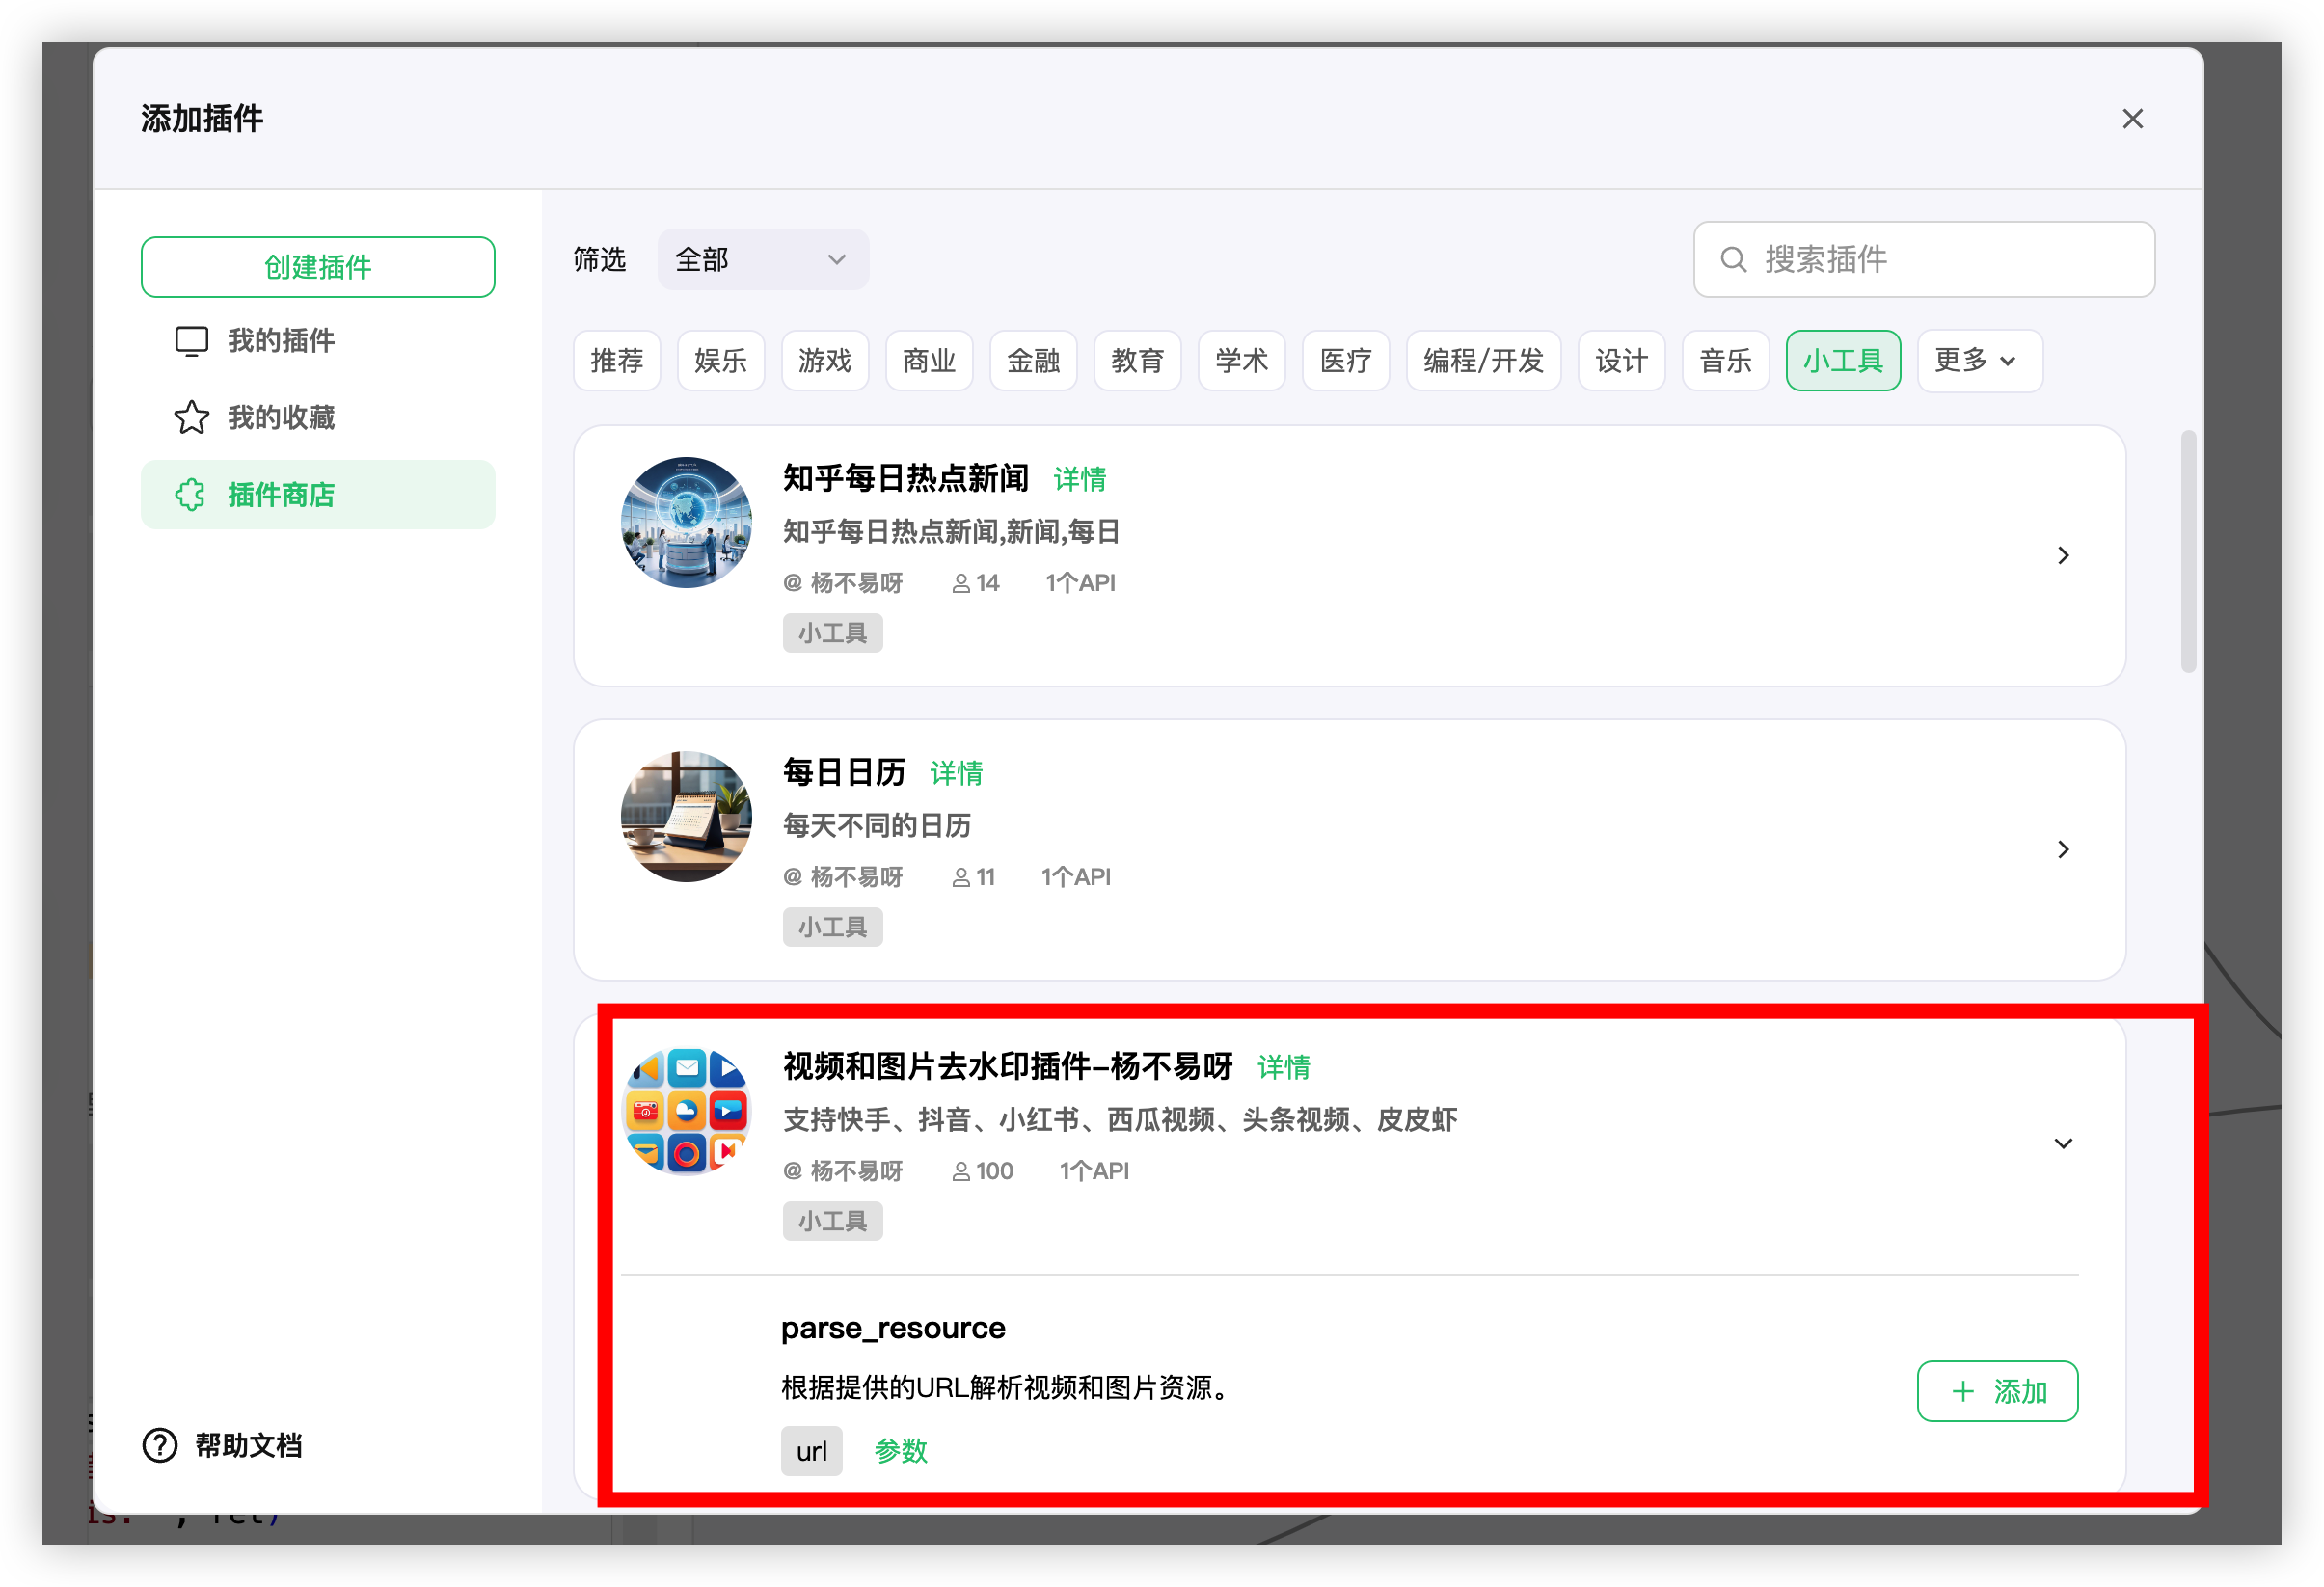Expand the 每日日历 plugin chevron

coord(2062,850)
